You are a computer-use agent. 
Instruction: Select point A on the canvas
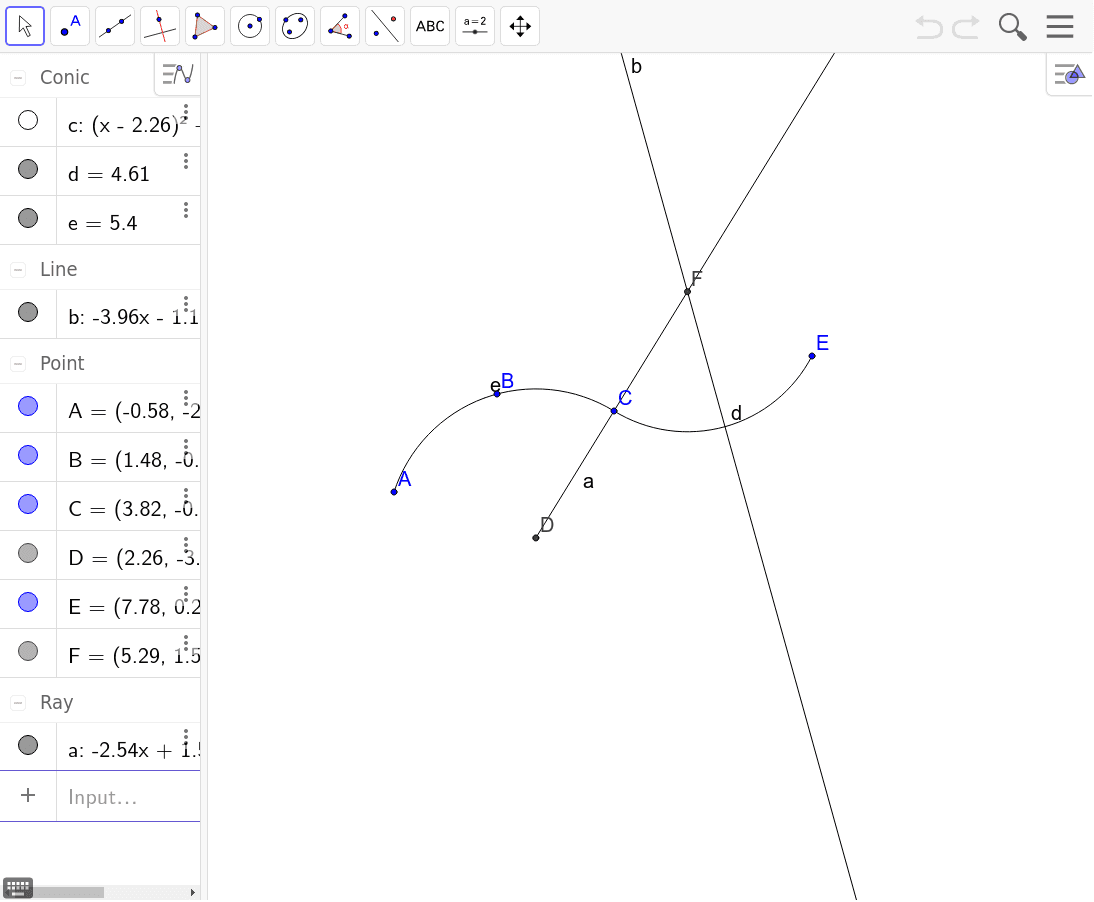(x=394, y=493)
